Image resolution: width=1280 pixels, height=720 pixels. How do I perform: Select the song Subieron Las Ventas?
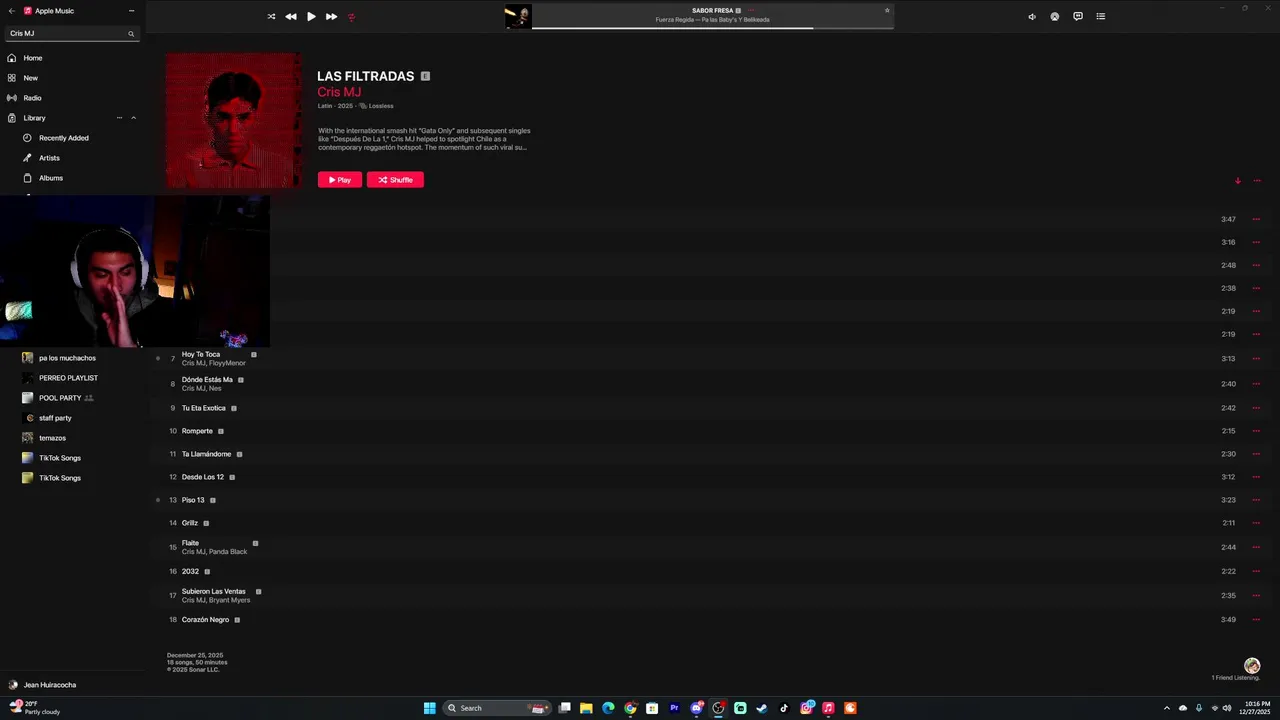[x=214, y=591]
